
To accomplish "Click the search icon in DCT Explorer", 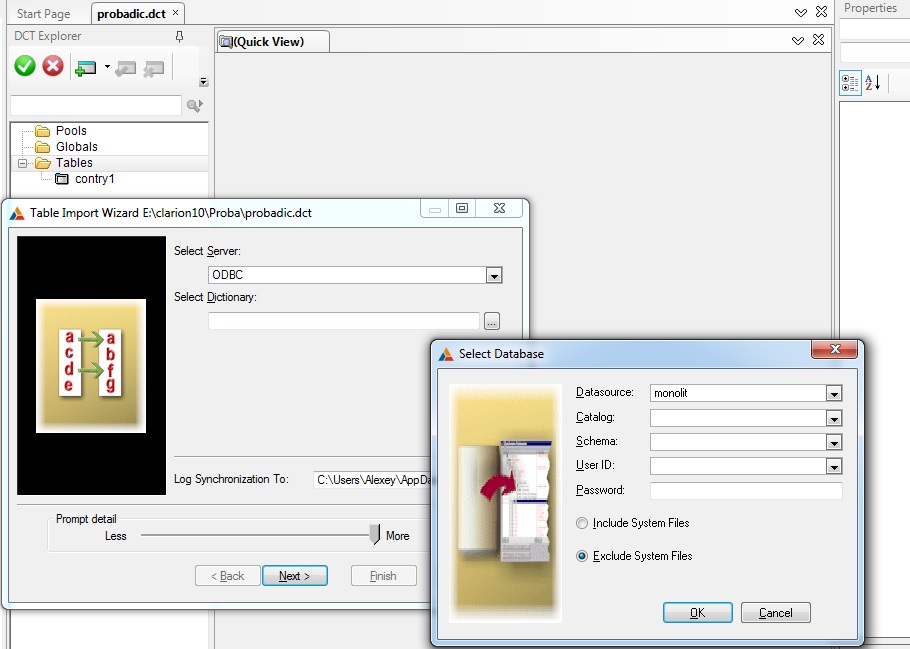I will tap(194, 105).
